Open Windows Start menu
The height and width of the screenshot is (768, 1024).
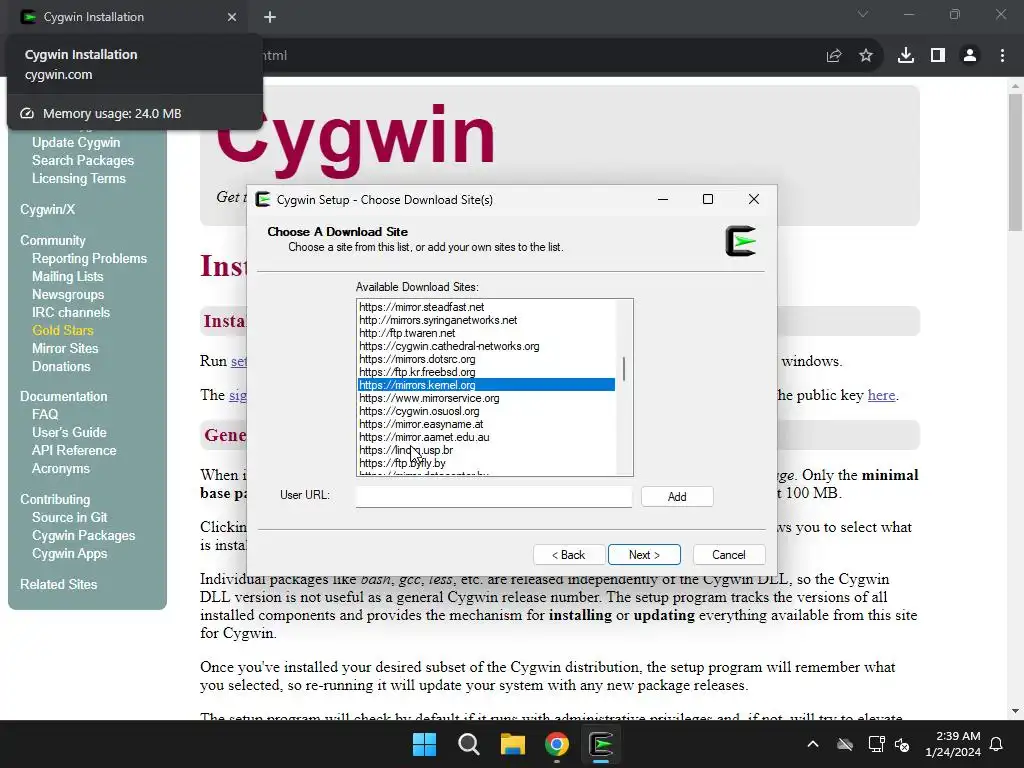[x=424, y=744]
